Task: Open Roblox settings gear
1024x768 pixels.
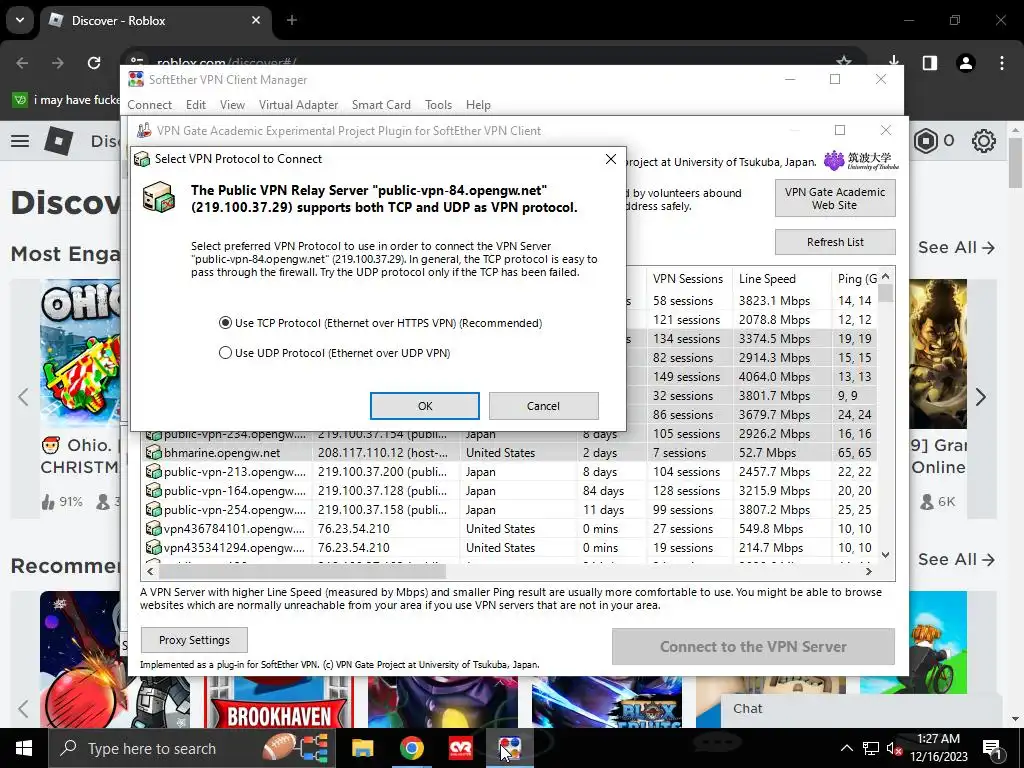Action: (984, 140)
